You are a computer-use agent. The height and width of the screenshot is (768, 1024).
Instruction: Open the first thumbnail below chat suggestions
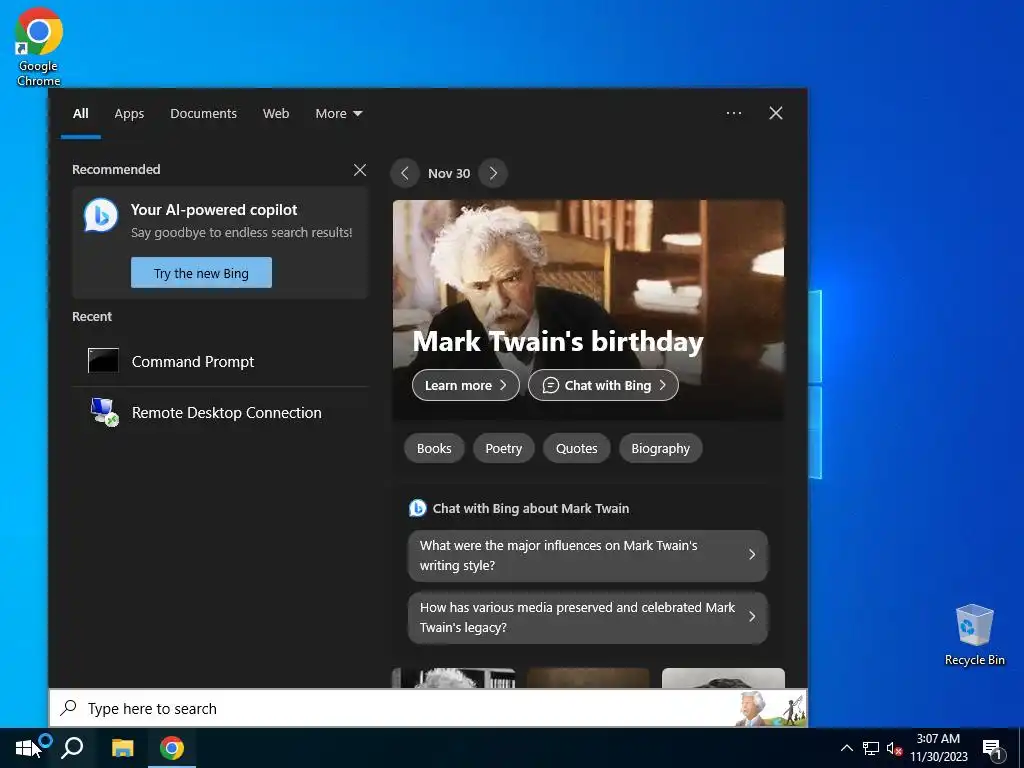click(x=454, y=678)
